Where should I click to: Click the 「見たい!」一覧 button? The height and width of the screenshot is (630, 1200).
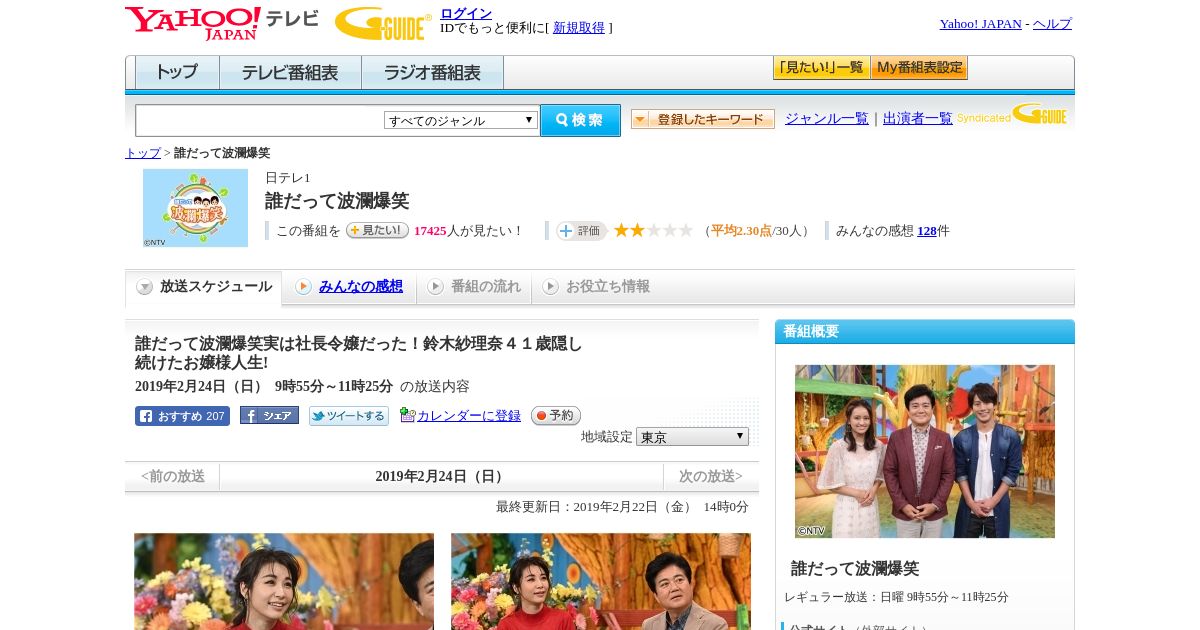(821, 68)
